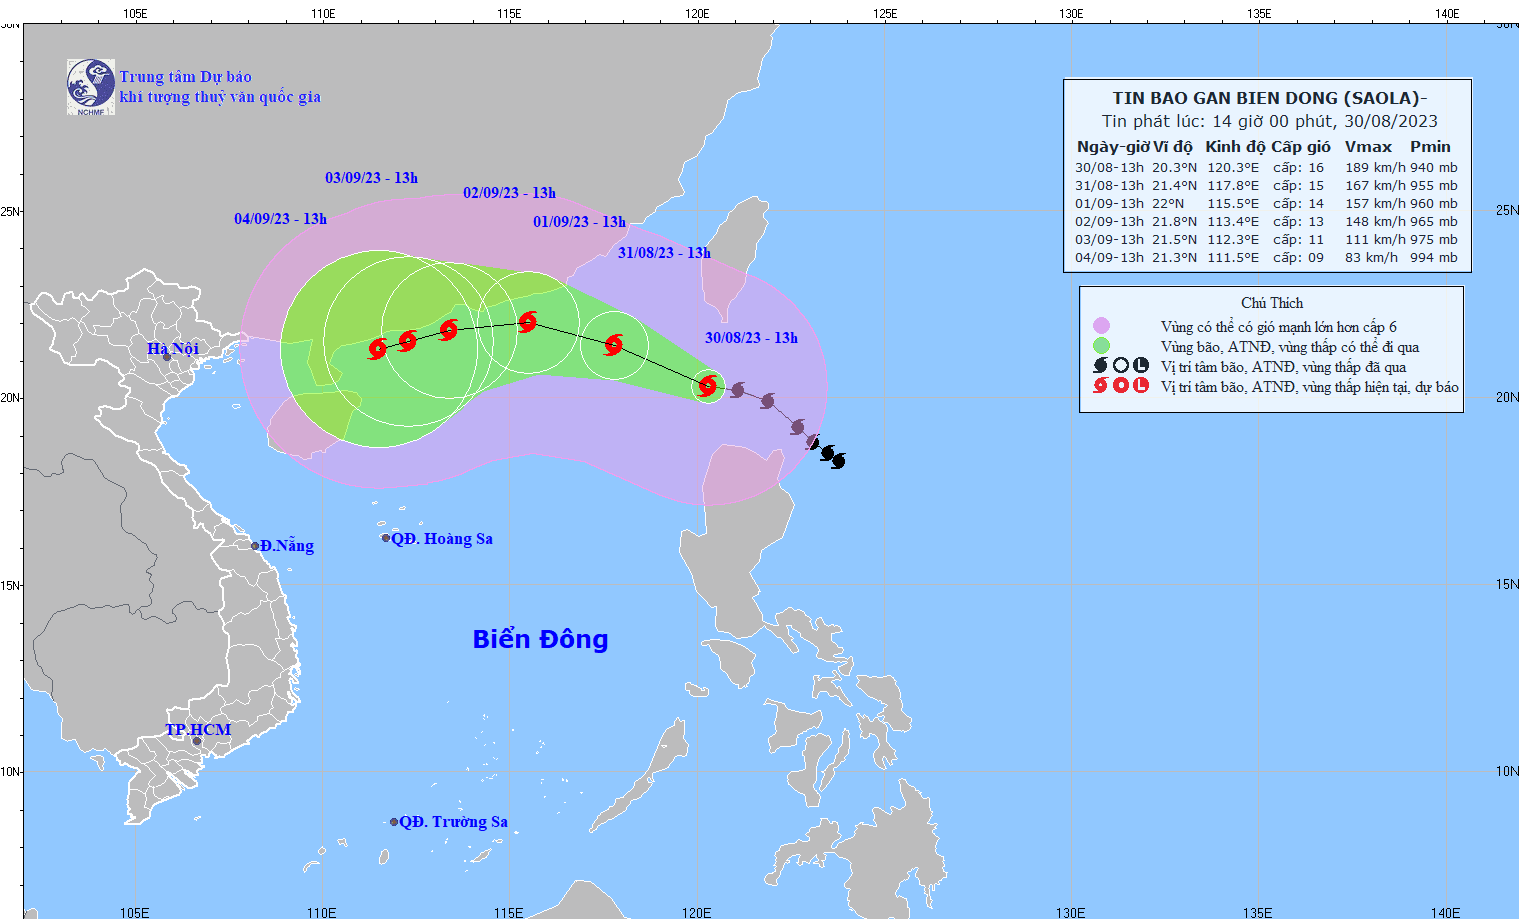Image resolution: width=1519 pixels, height=919 pixels.
Task: Click the 111 km/h wind speed value
Action: [x=1375, y=240]
